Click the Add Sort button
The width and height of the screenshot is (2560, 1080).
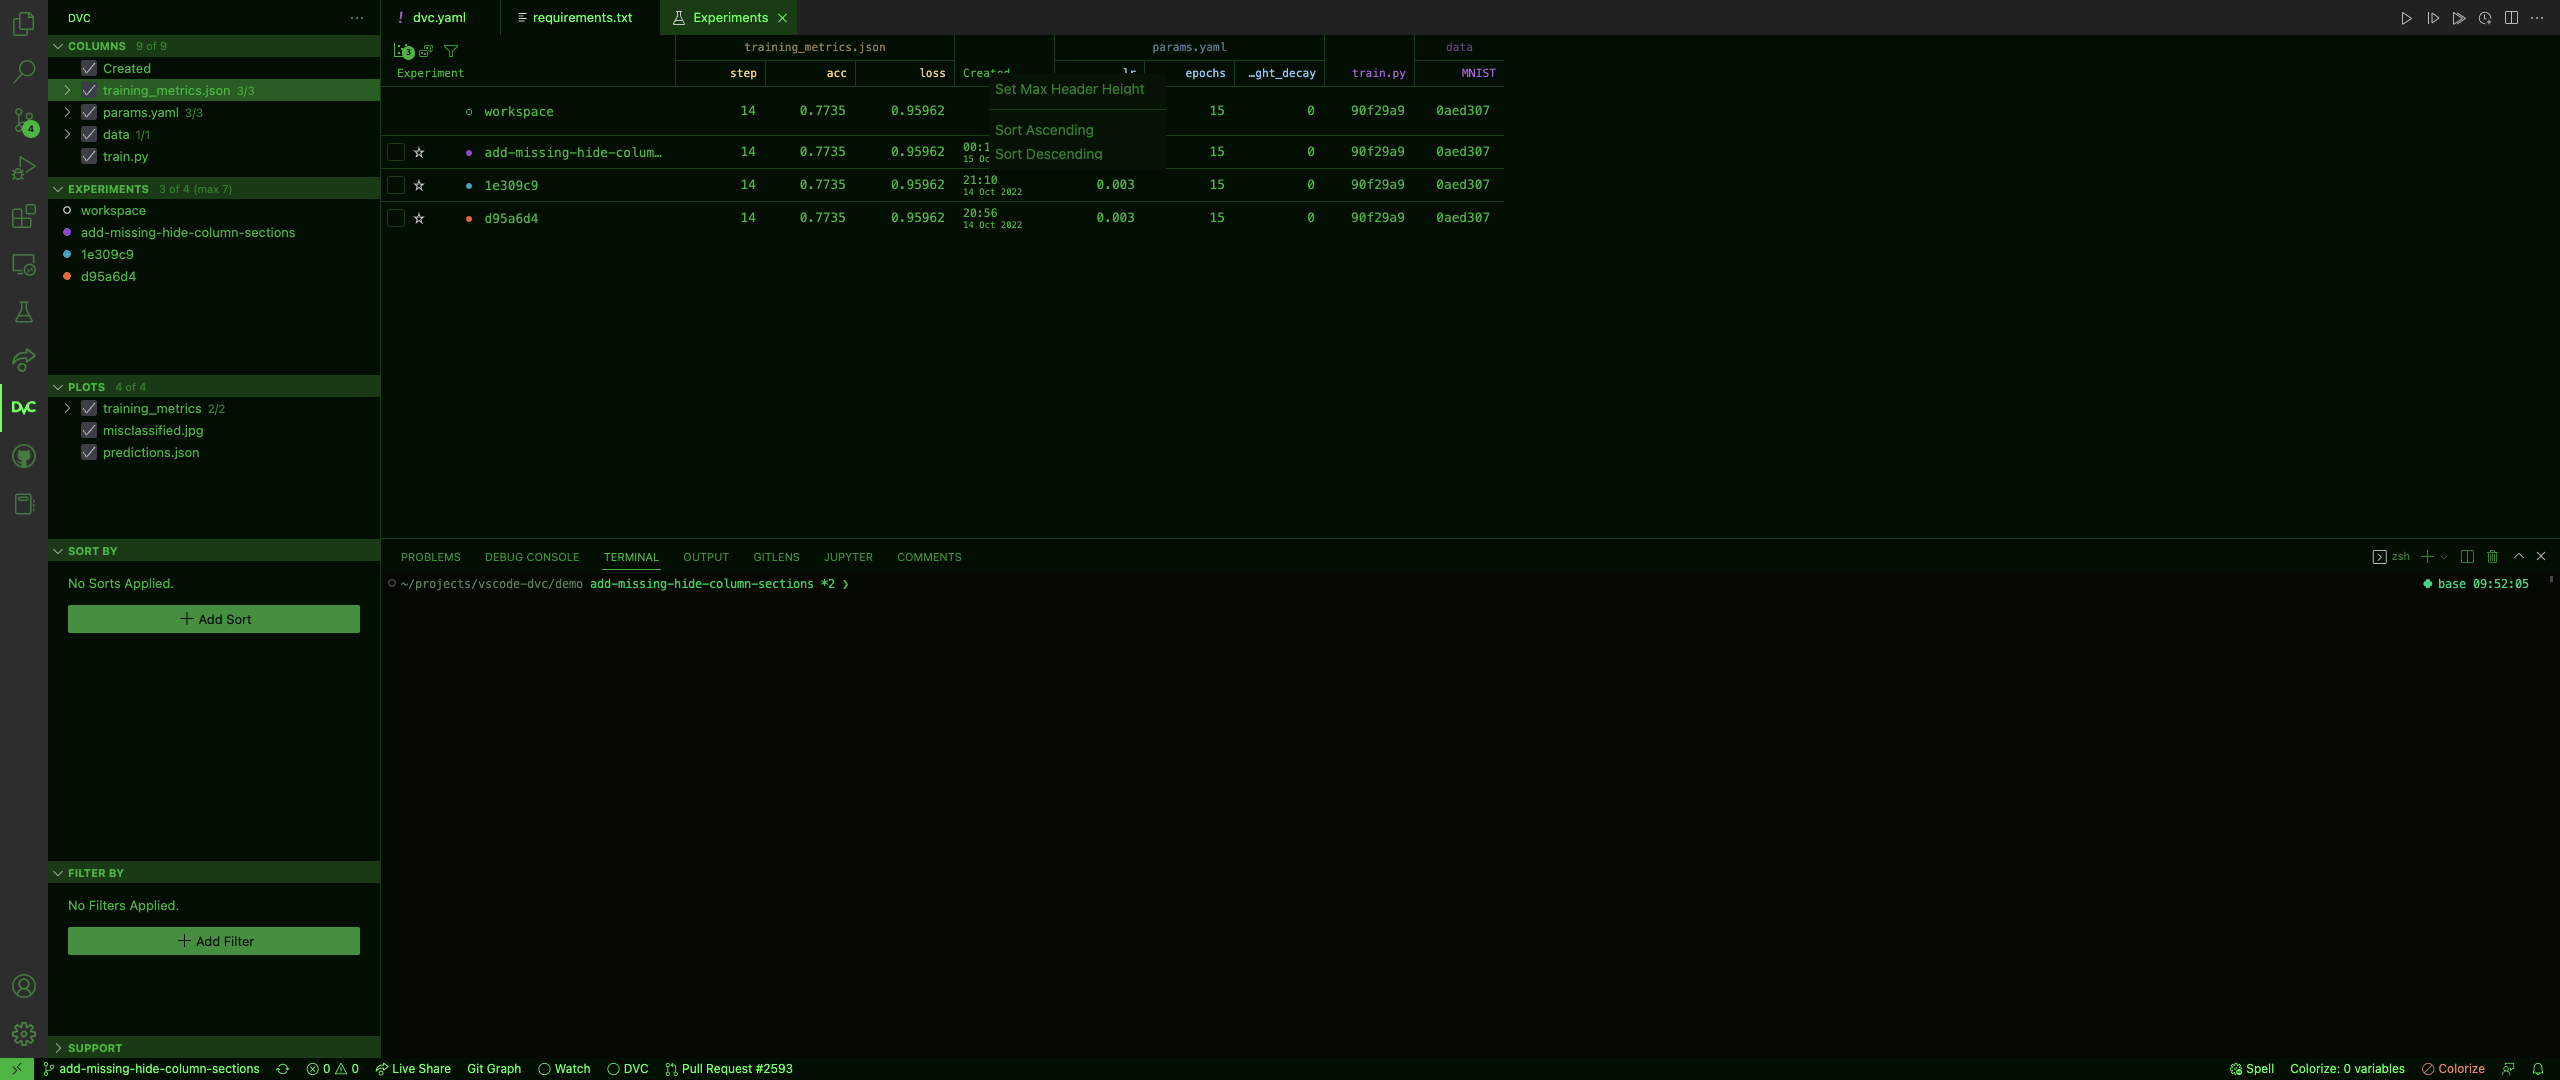pyautogui.click(x=214, y=619)
